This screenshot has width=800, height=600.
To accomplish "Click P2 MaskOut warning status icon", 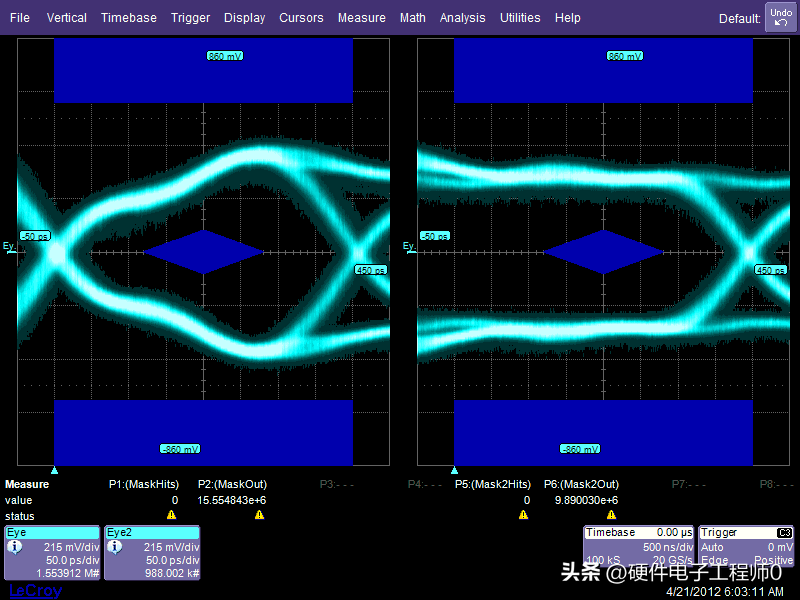I will pos(259,515).
